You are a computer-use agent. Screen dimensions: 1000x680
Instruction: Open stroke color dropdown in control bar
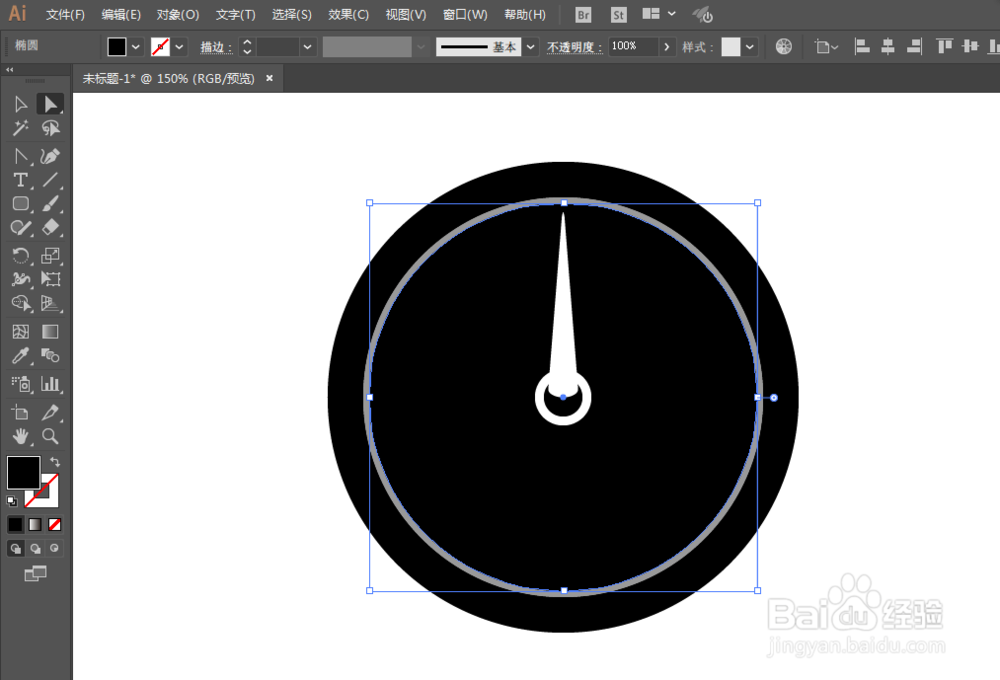179,47
